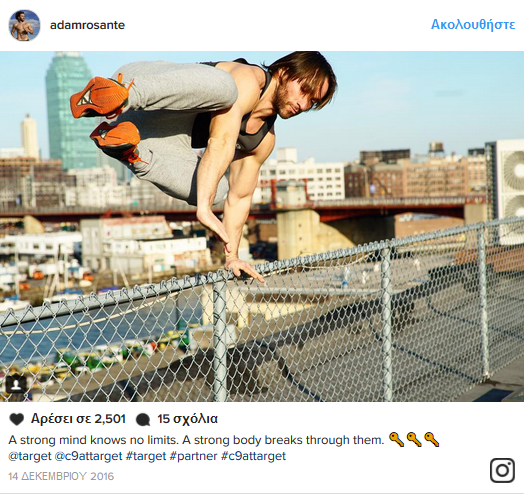The height and width of the screenshot is (494, 524).
Task: Follow the account via Ακολουθήστε
Action: (x=473, y=24)
